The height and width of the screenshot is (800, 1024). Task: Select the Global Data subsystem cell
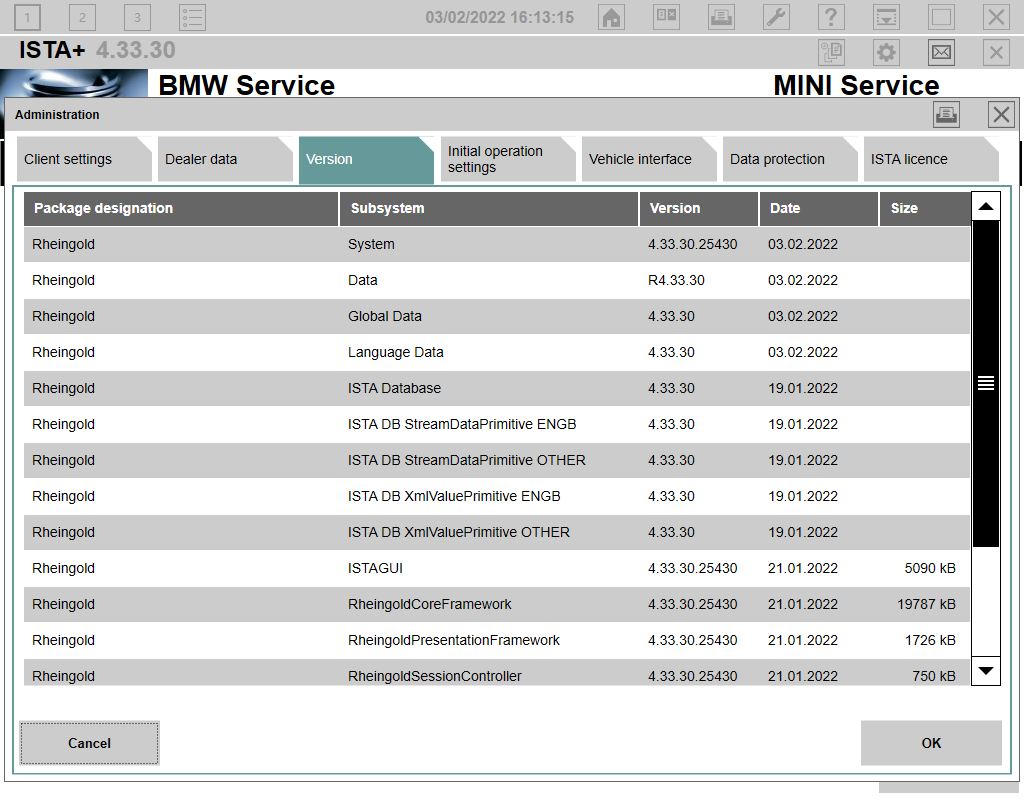point(385,316)
